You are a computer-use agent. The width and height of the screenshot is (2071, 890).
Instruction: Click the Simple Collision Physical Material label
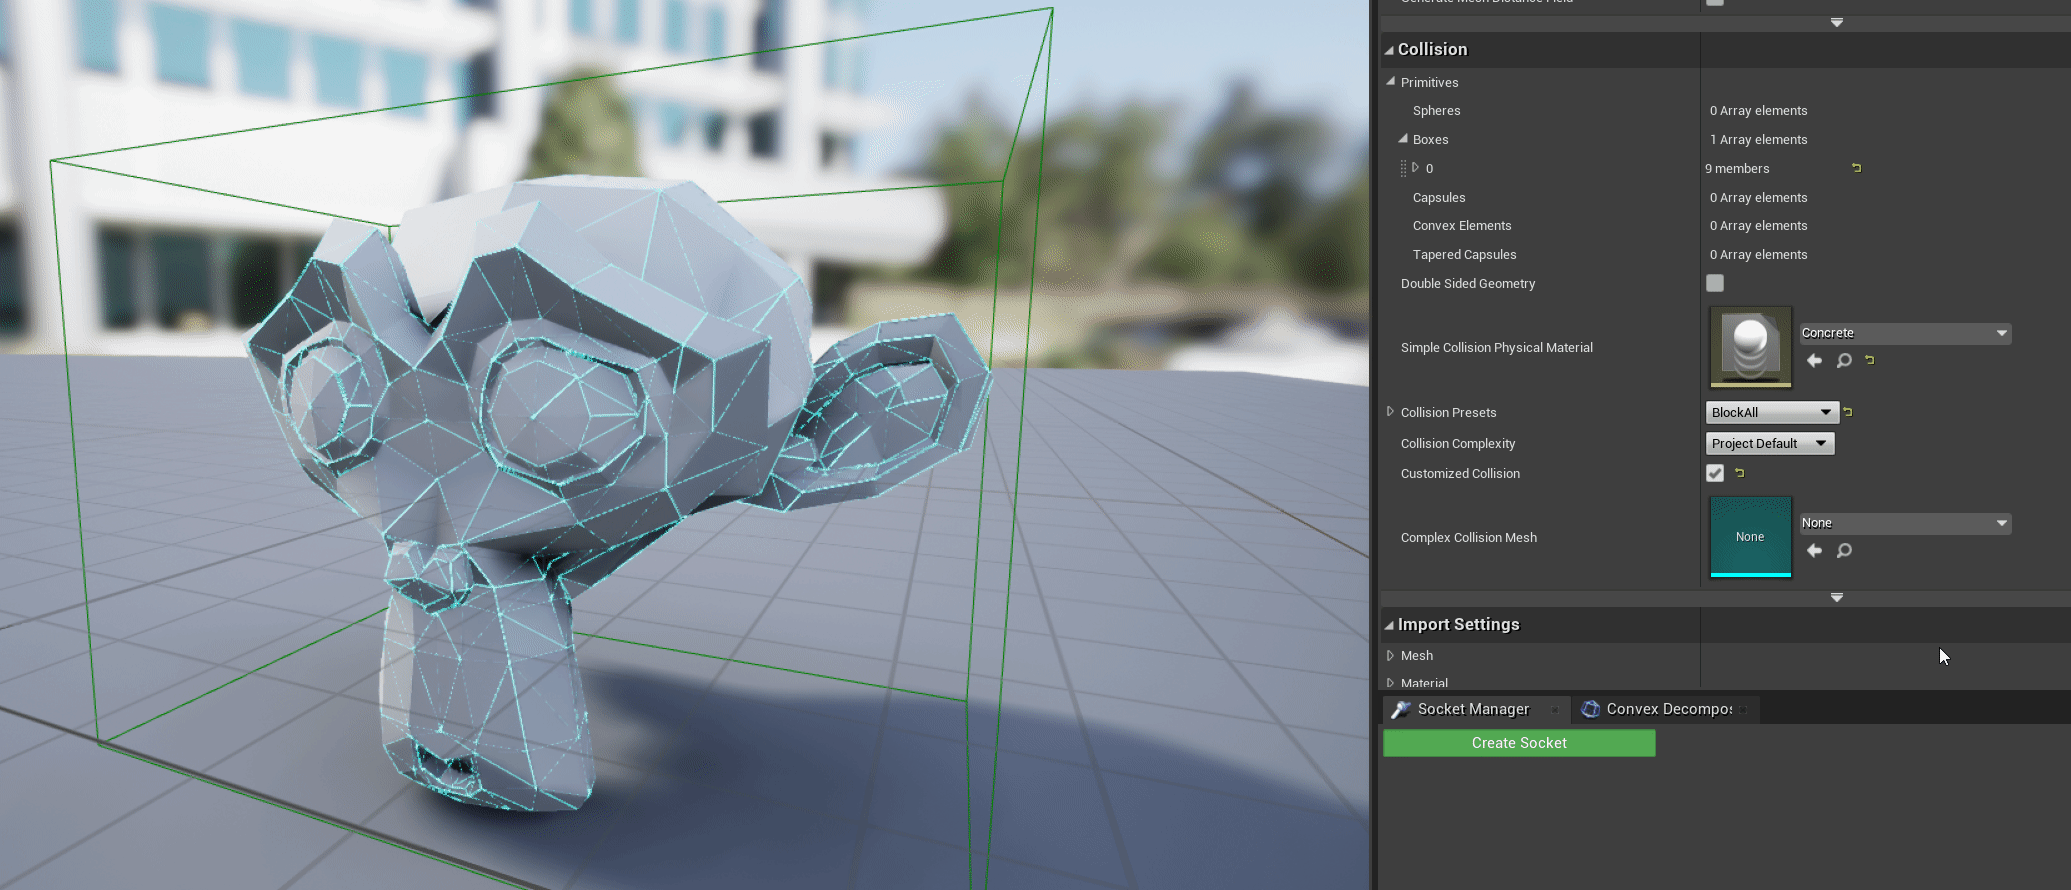click(x=1497, y=348)
